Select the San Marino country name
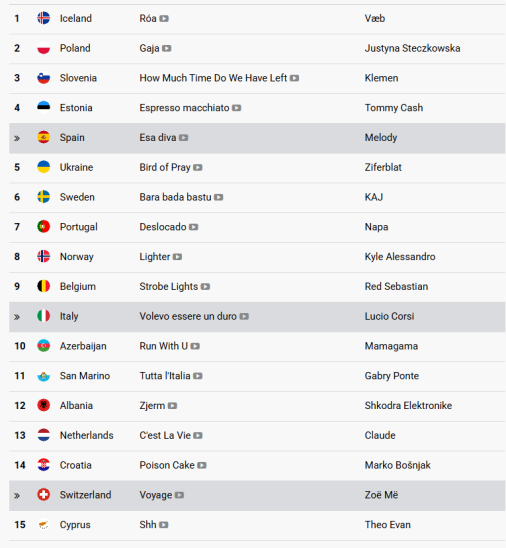 click(x=85, y=376)
